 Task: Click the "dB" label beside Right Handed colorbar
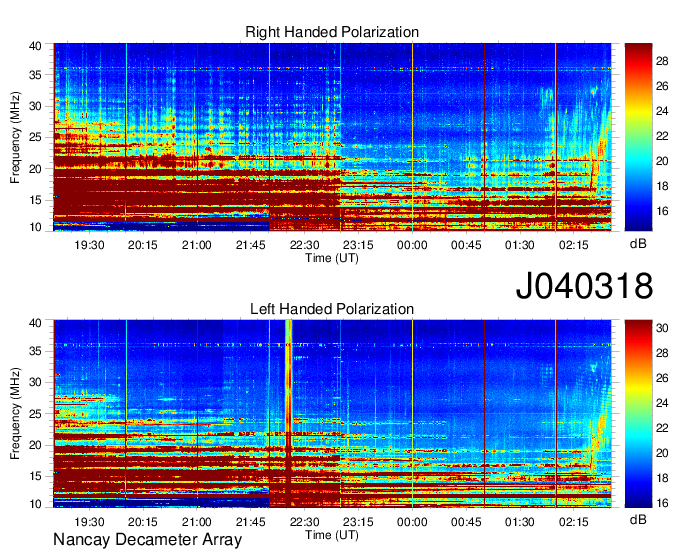(x=638, y=244)
